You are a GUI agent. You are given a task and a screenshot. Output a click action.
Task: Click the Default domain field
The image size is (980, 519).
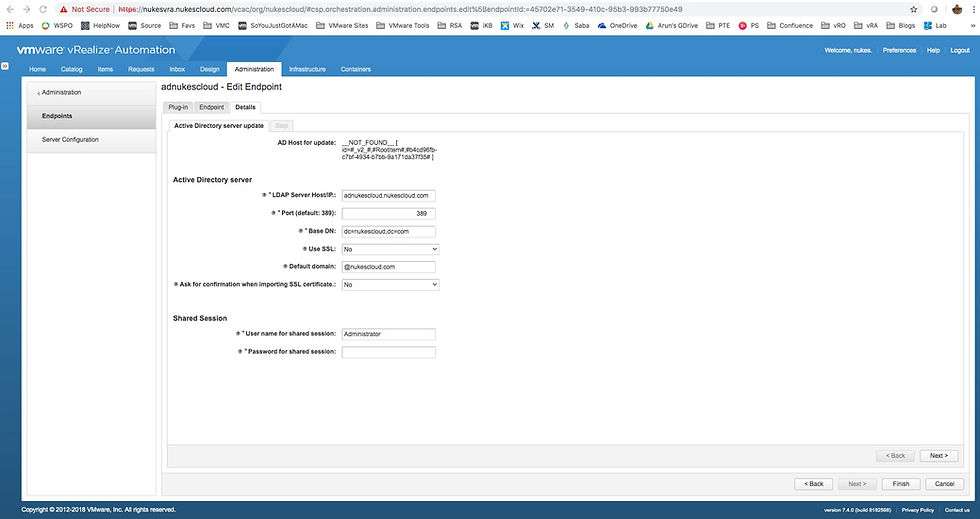tap(389, 267)
